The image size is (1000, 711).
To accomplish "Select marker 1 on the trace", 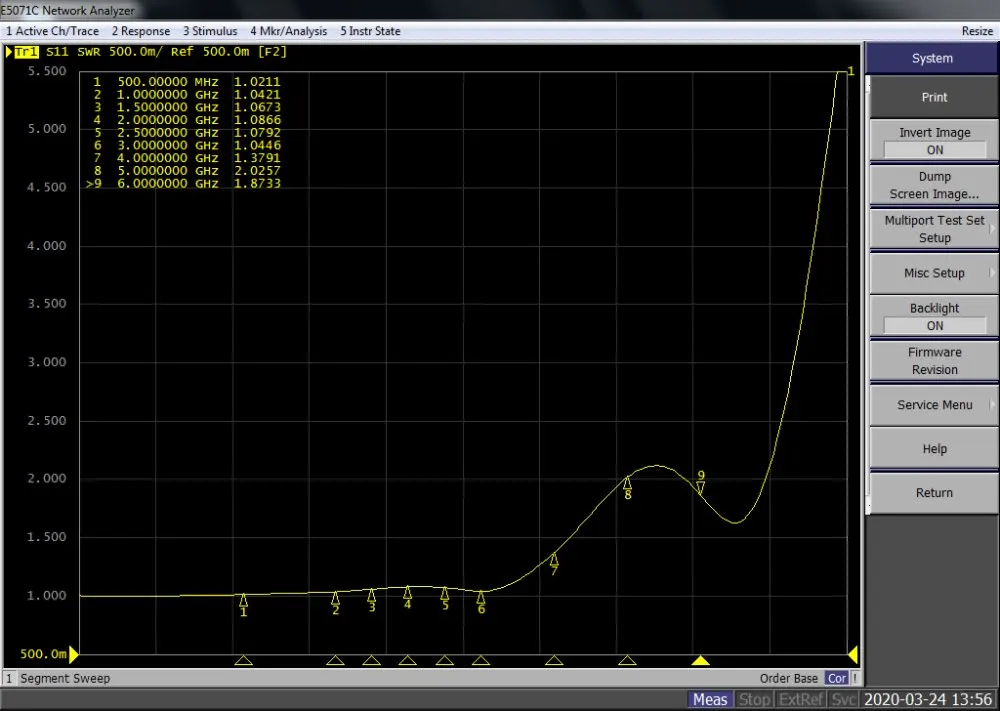I will (243, 605).
